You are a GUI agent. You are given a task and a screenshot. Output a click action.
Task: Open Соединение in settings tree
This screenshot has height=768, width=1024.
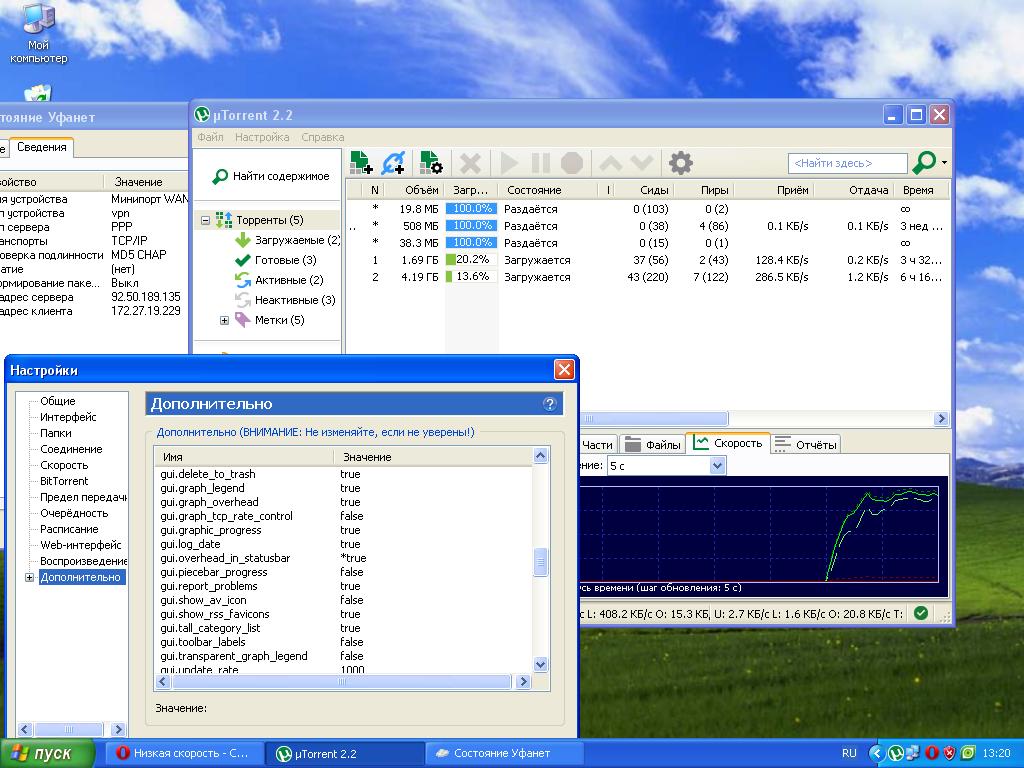pos(71,449)
